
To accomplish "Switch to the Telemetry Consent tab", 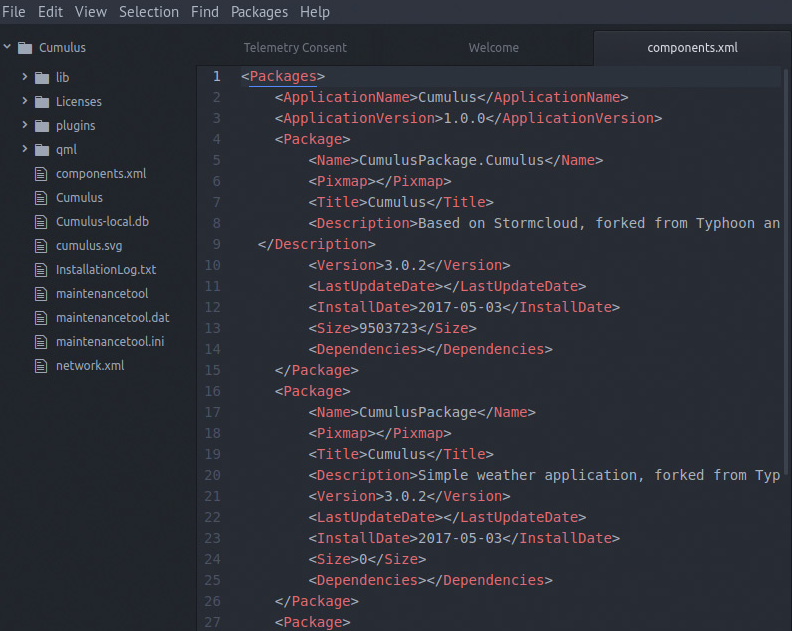I will tap(295, 47).
